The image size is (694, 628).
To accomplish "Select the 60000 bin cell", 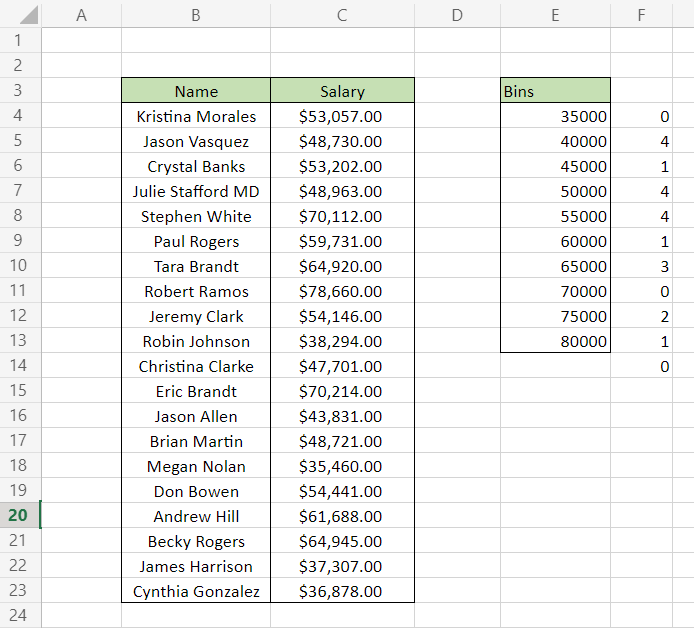I will tap(555, 241).
